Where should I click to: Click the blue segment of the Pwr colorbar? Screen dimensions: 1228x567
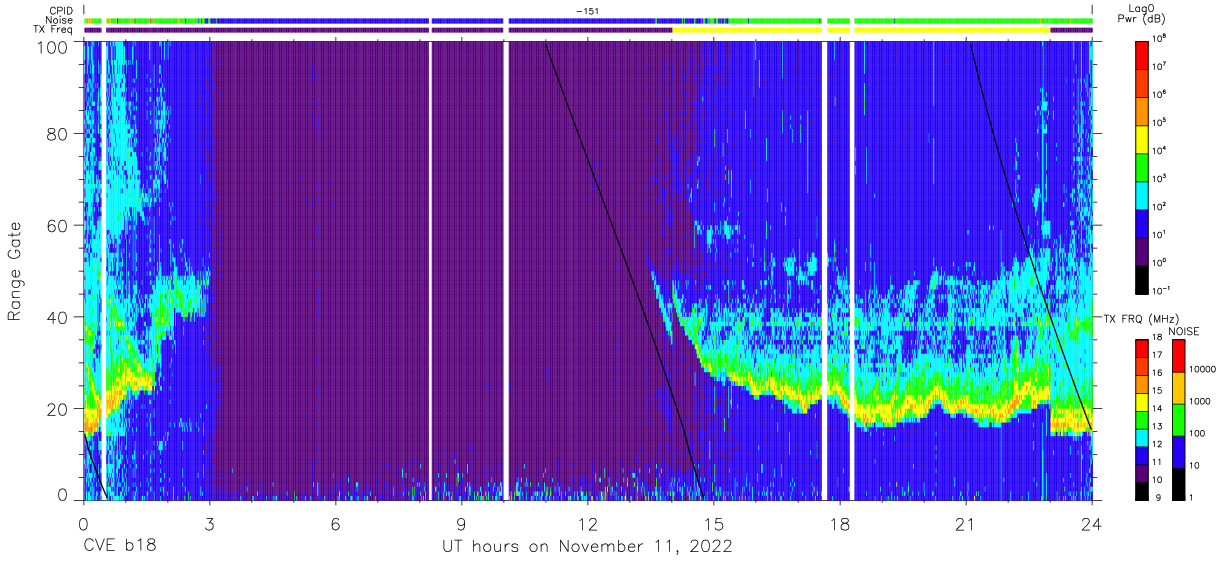[x=1141, y=222]
